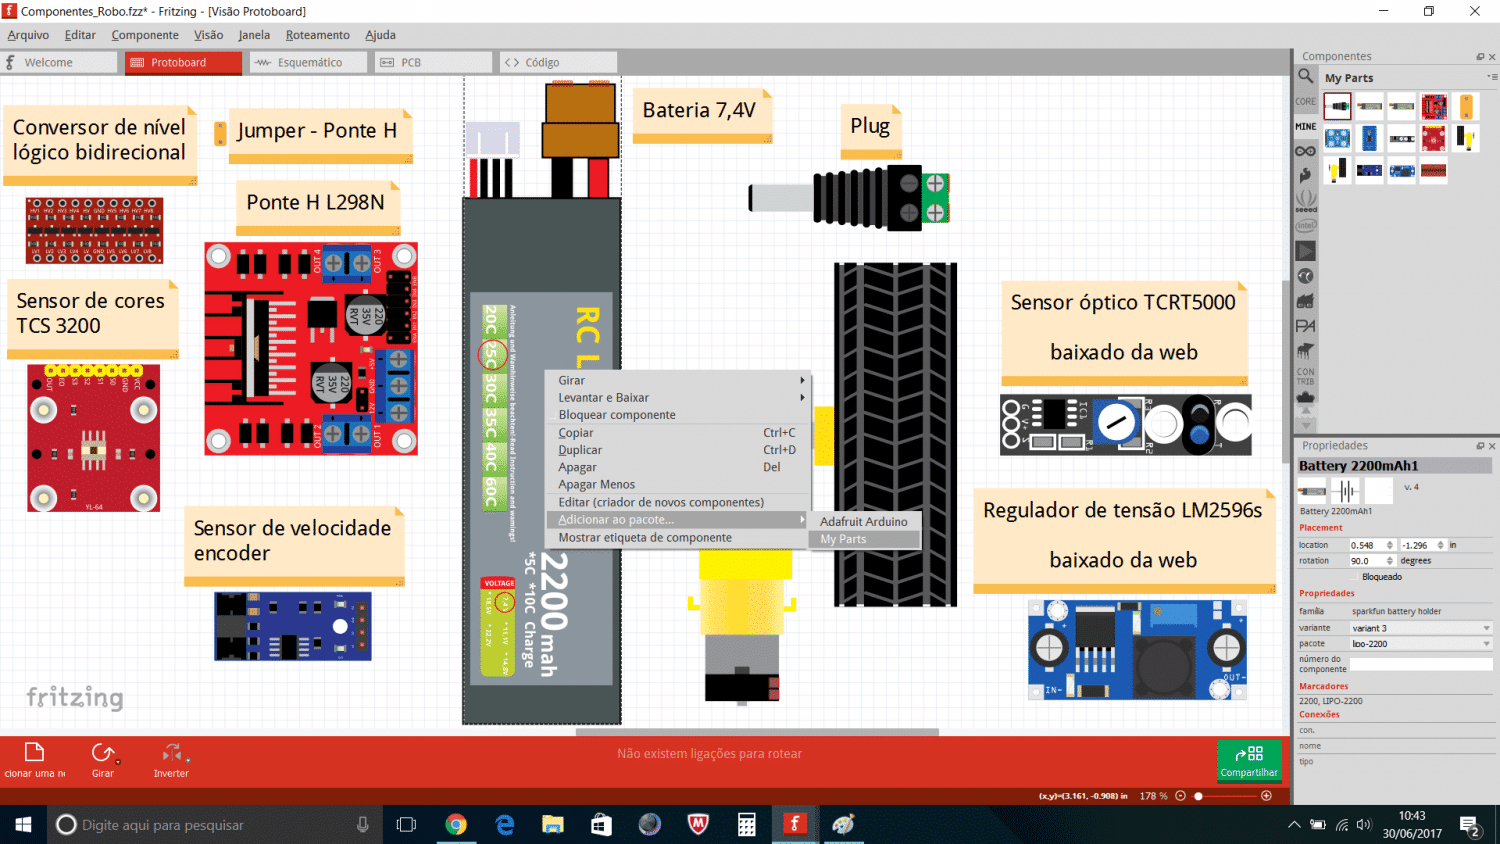Image resolution: width=1500 pixels, height=844 pixels.
Task: Choose Editar (criador de novos componentes)
Action: click(x=679, y=503)
